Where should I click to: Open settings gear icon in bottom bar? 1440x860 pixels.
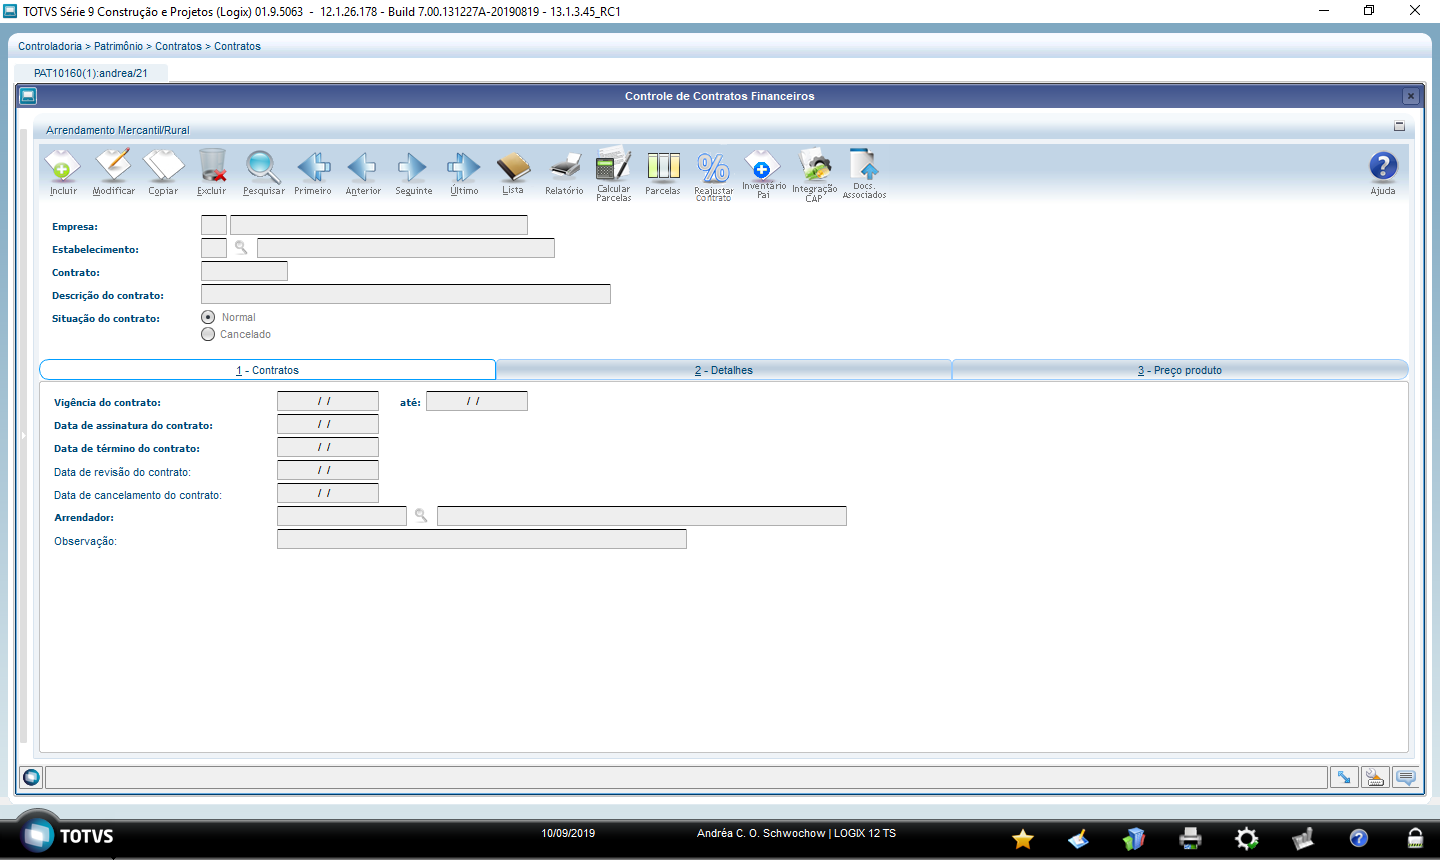(1246, 838)
